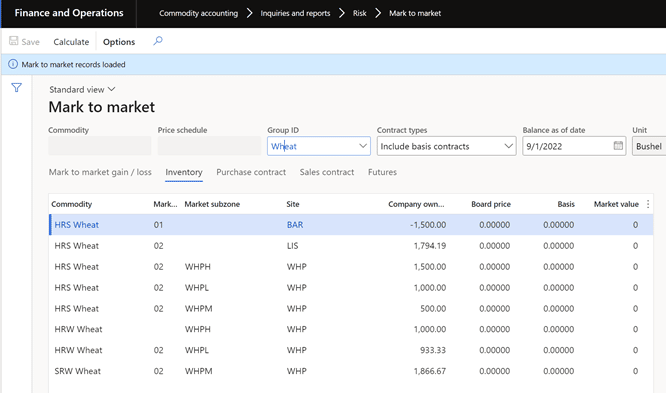The height and width of the screenshot is (393, 666).
Task: Click Commodity accounting in breadcrumb
Action: pos(198,13)
